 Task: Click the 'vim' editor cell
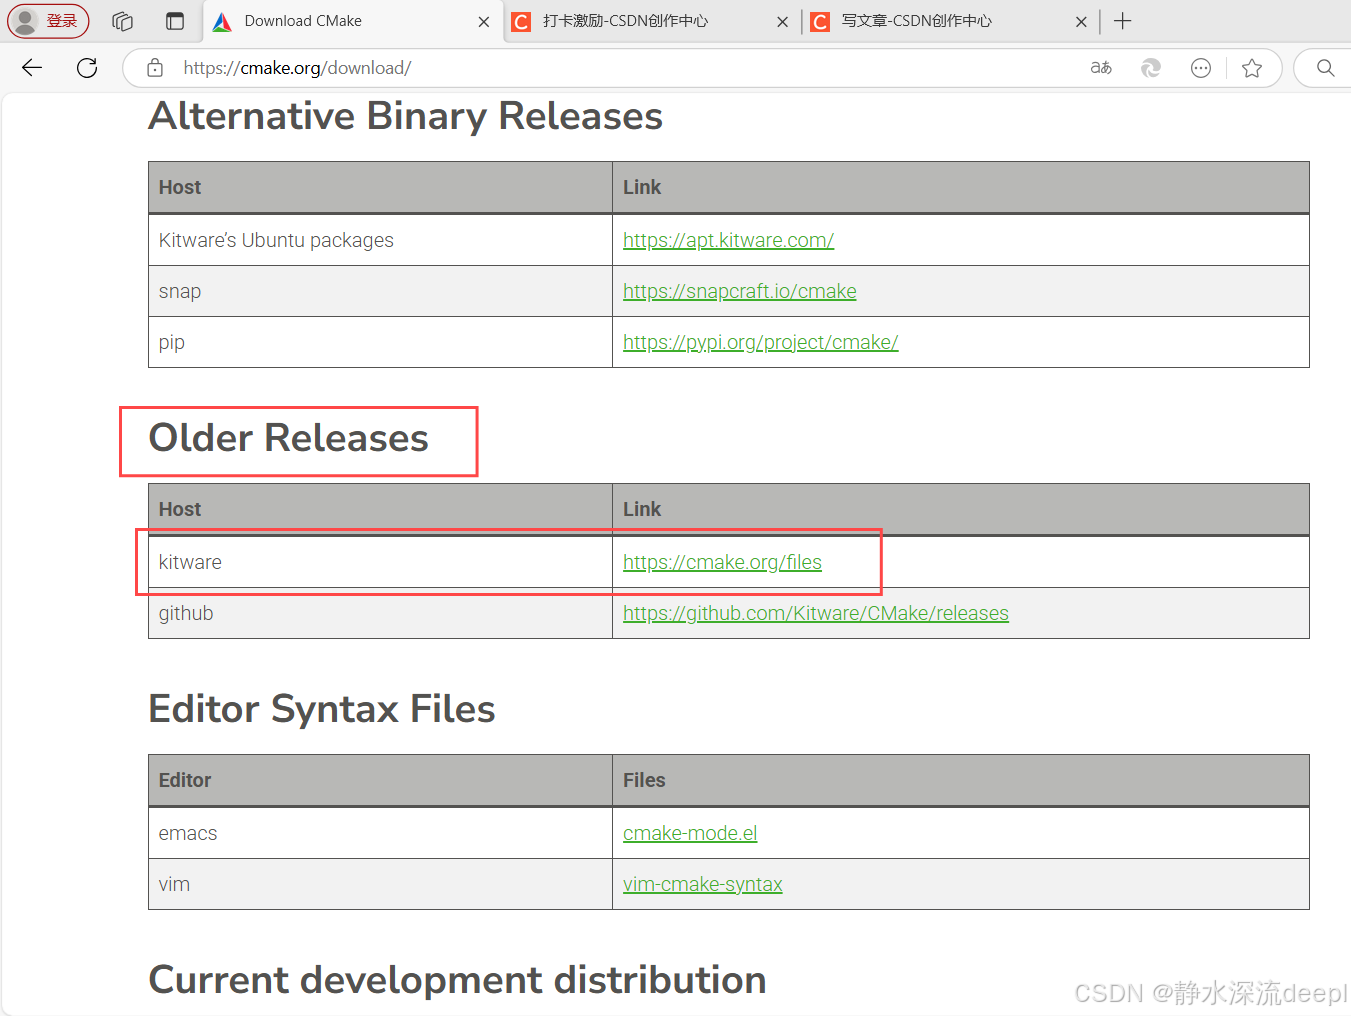click(x=380, y=884)
